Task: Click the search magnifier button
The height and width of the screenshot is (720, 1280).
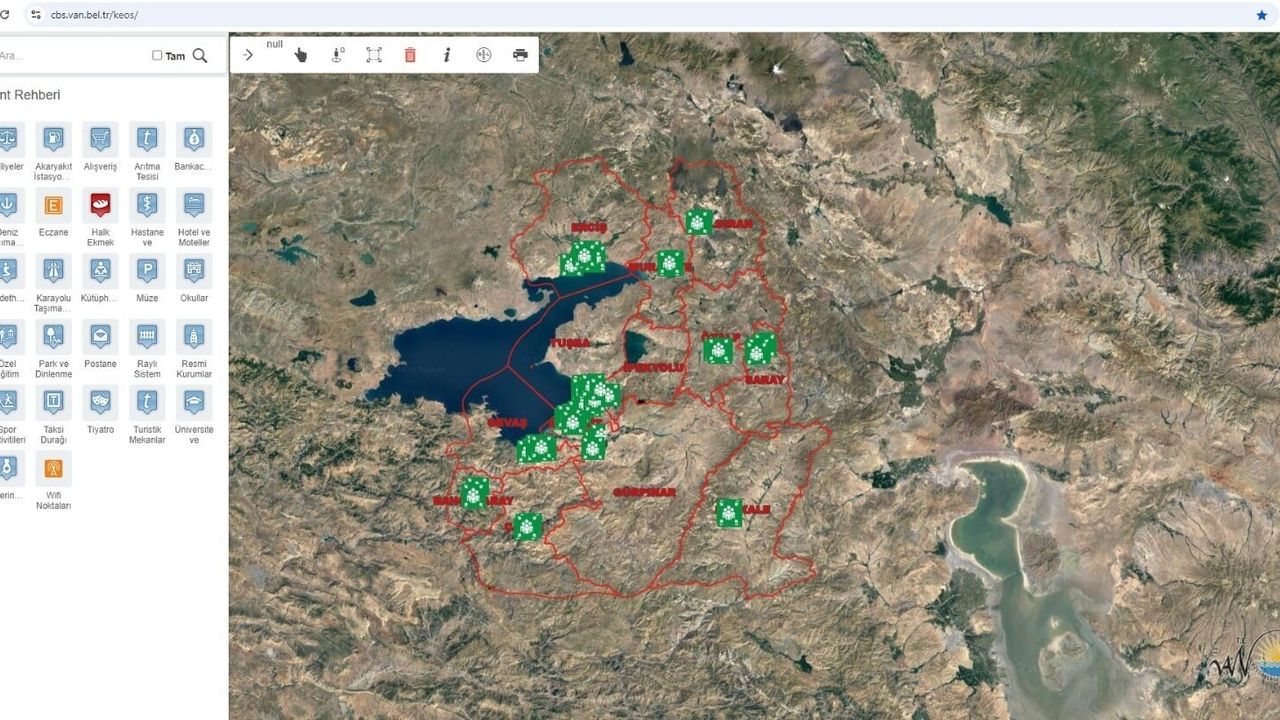Action: coord(200,56)
